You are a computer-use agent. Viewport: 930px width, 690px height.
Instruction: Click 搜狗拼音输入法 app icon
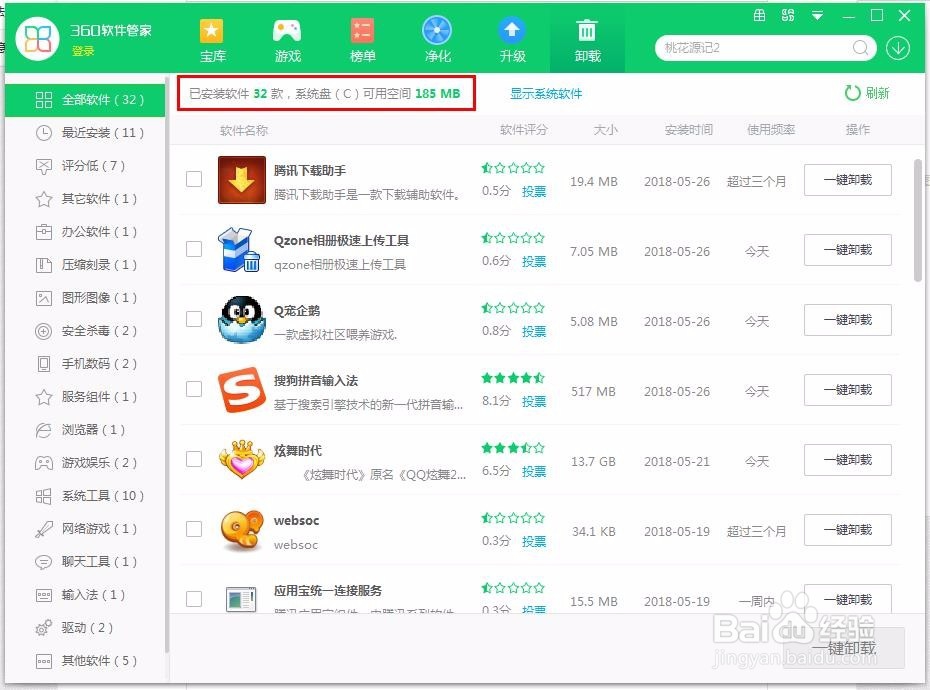pos(241,390)
